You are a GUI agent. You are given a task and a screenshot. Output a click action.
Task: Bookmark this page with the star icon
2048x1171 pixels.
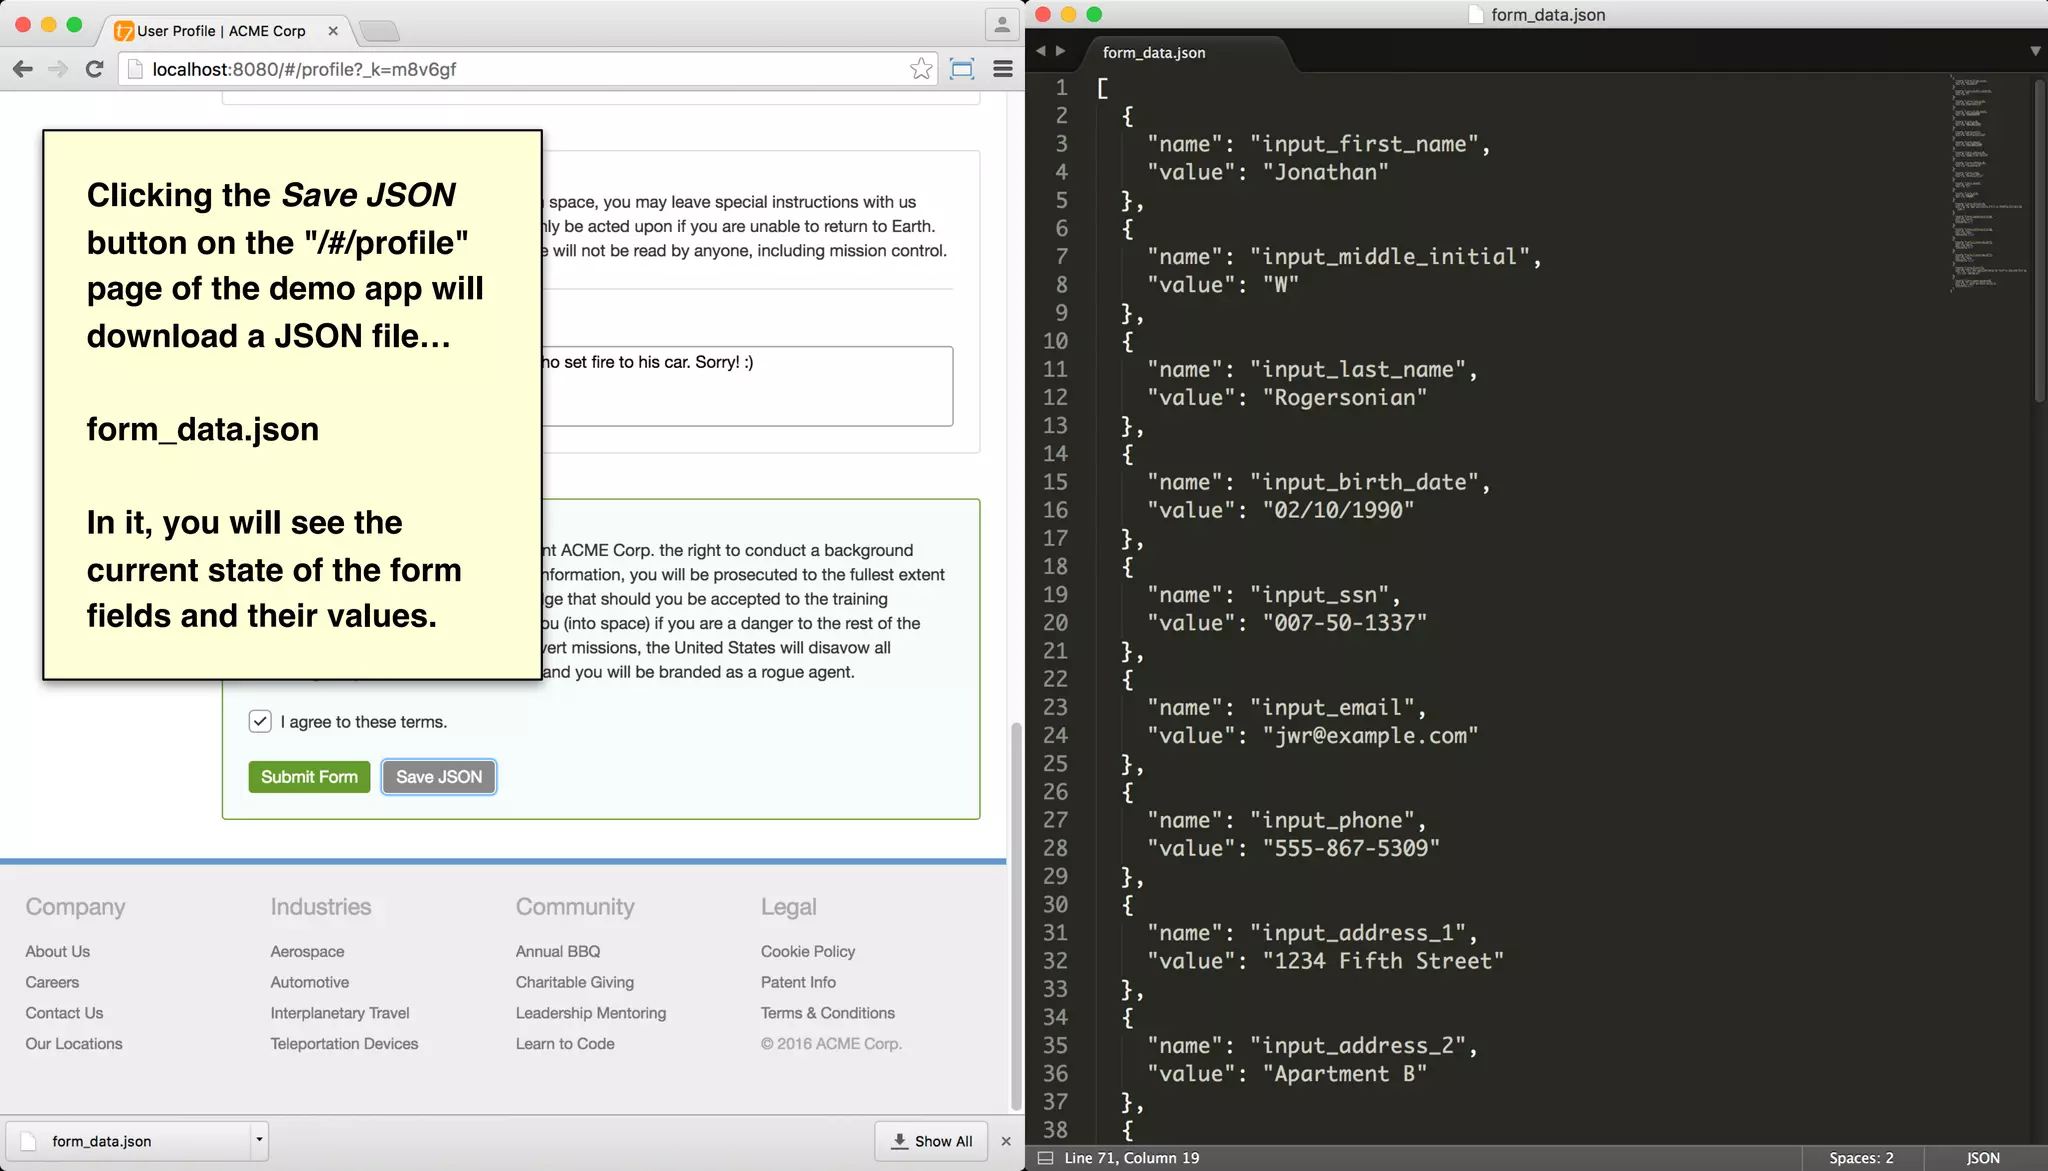point(921,69)
